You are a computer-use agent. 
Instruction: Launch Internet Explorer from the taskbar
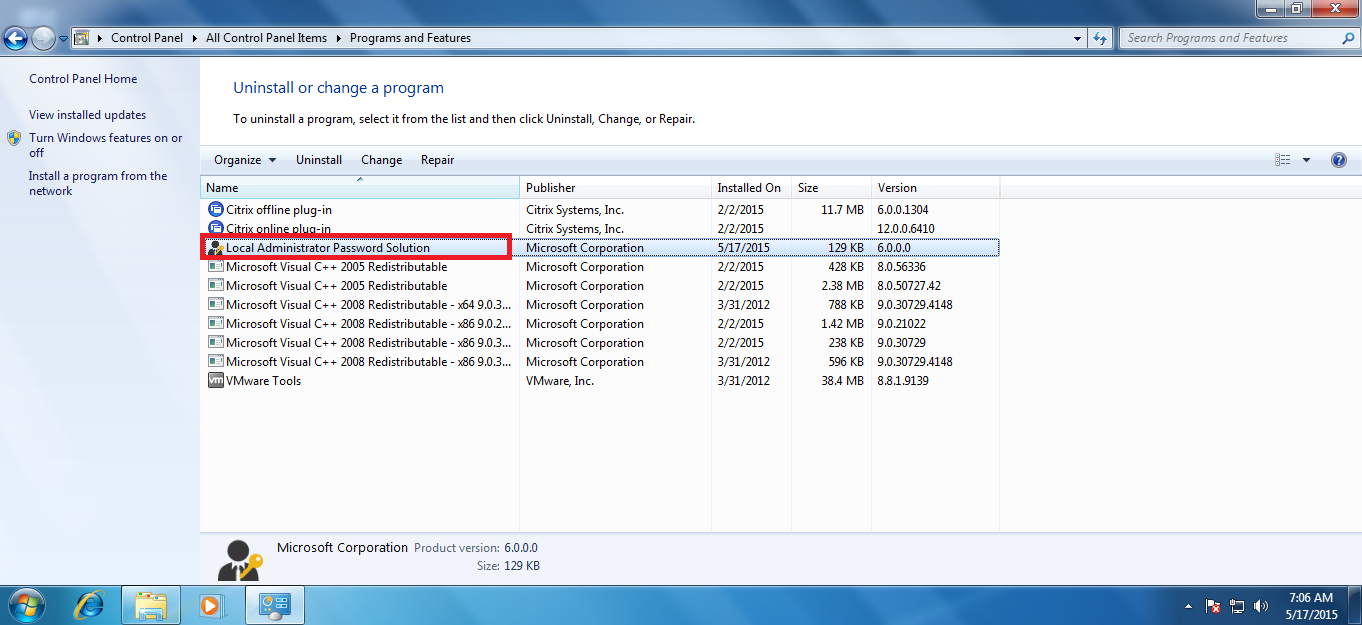(x=89, y=604)
